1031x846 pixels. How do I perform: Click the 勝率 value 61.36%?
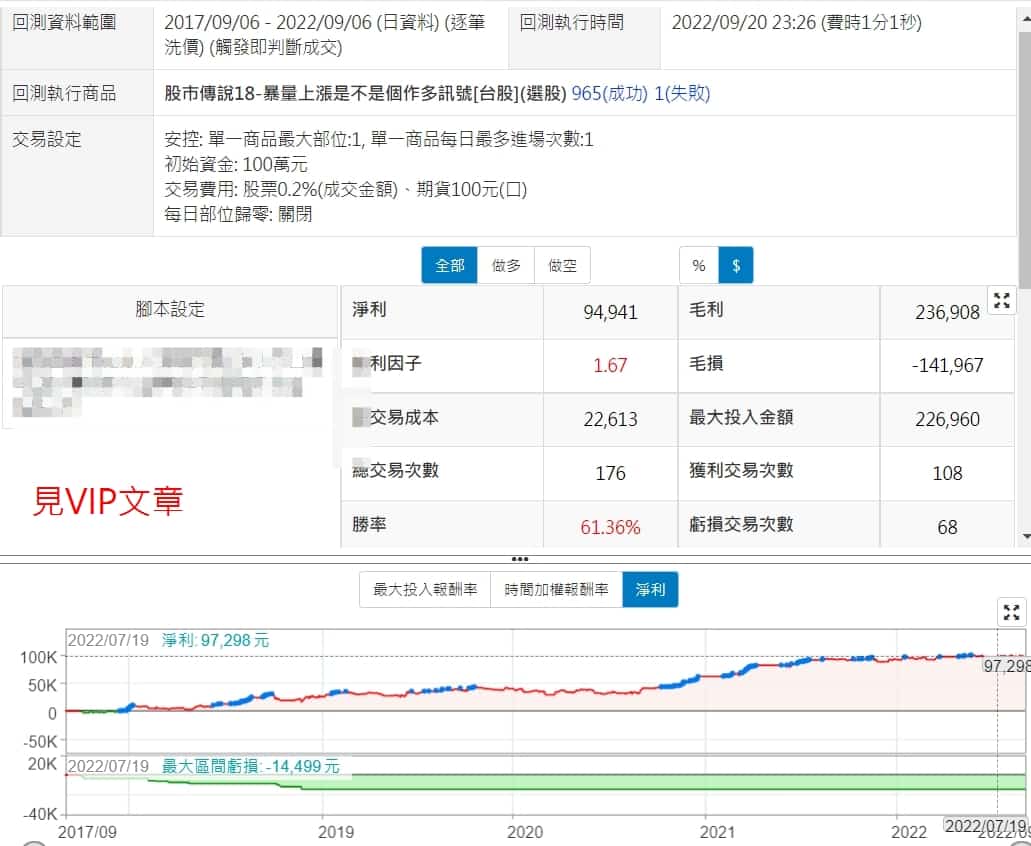(x=610, y=527)
